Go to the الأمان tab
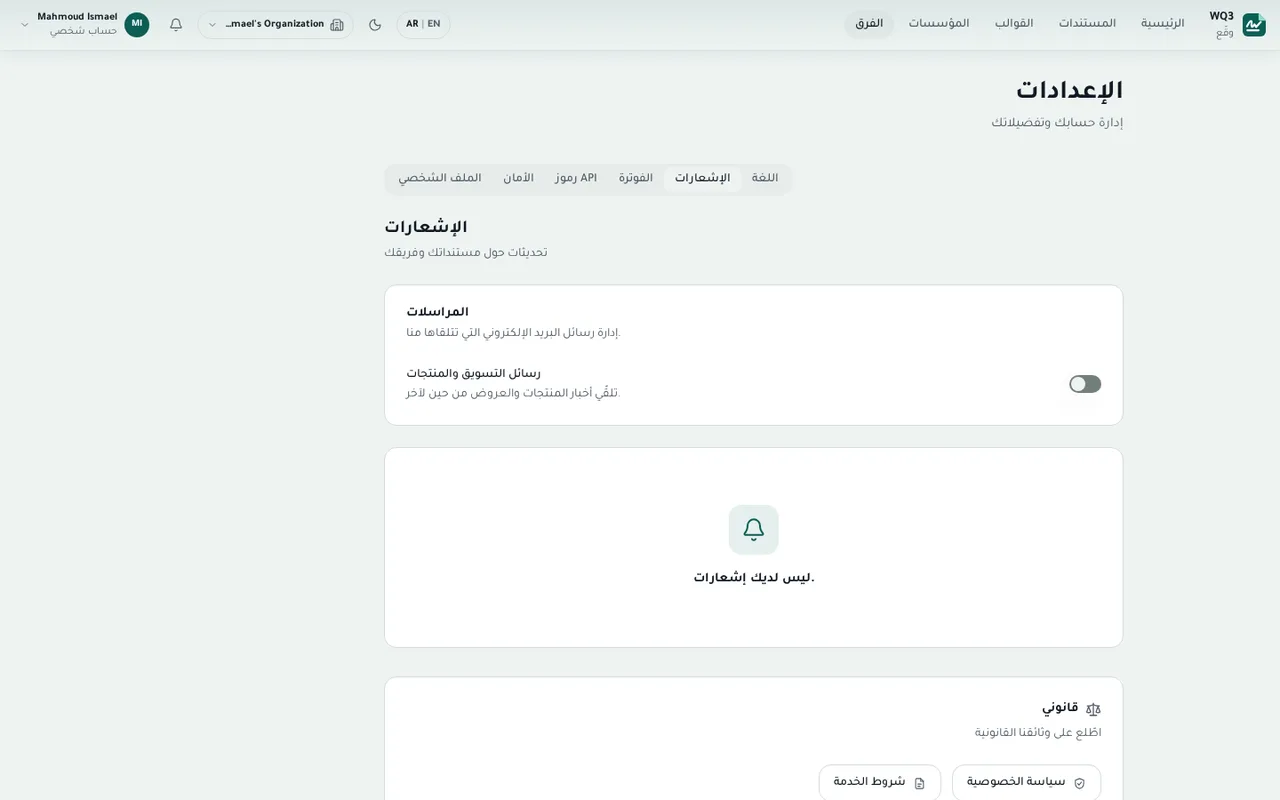1280x800 pixels. click(x=518, y=179)
